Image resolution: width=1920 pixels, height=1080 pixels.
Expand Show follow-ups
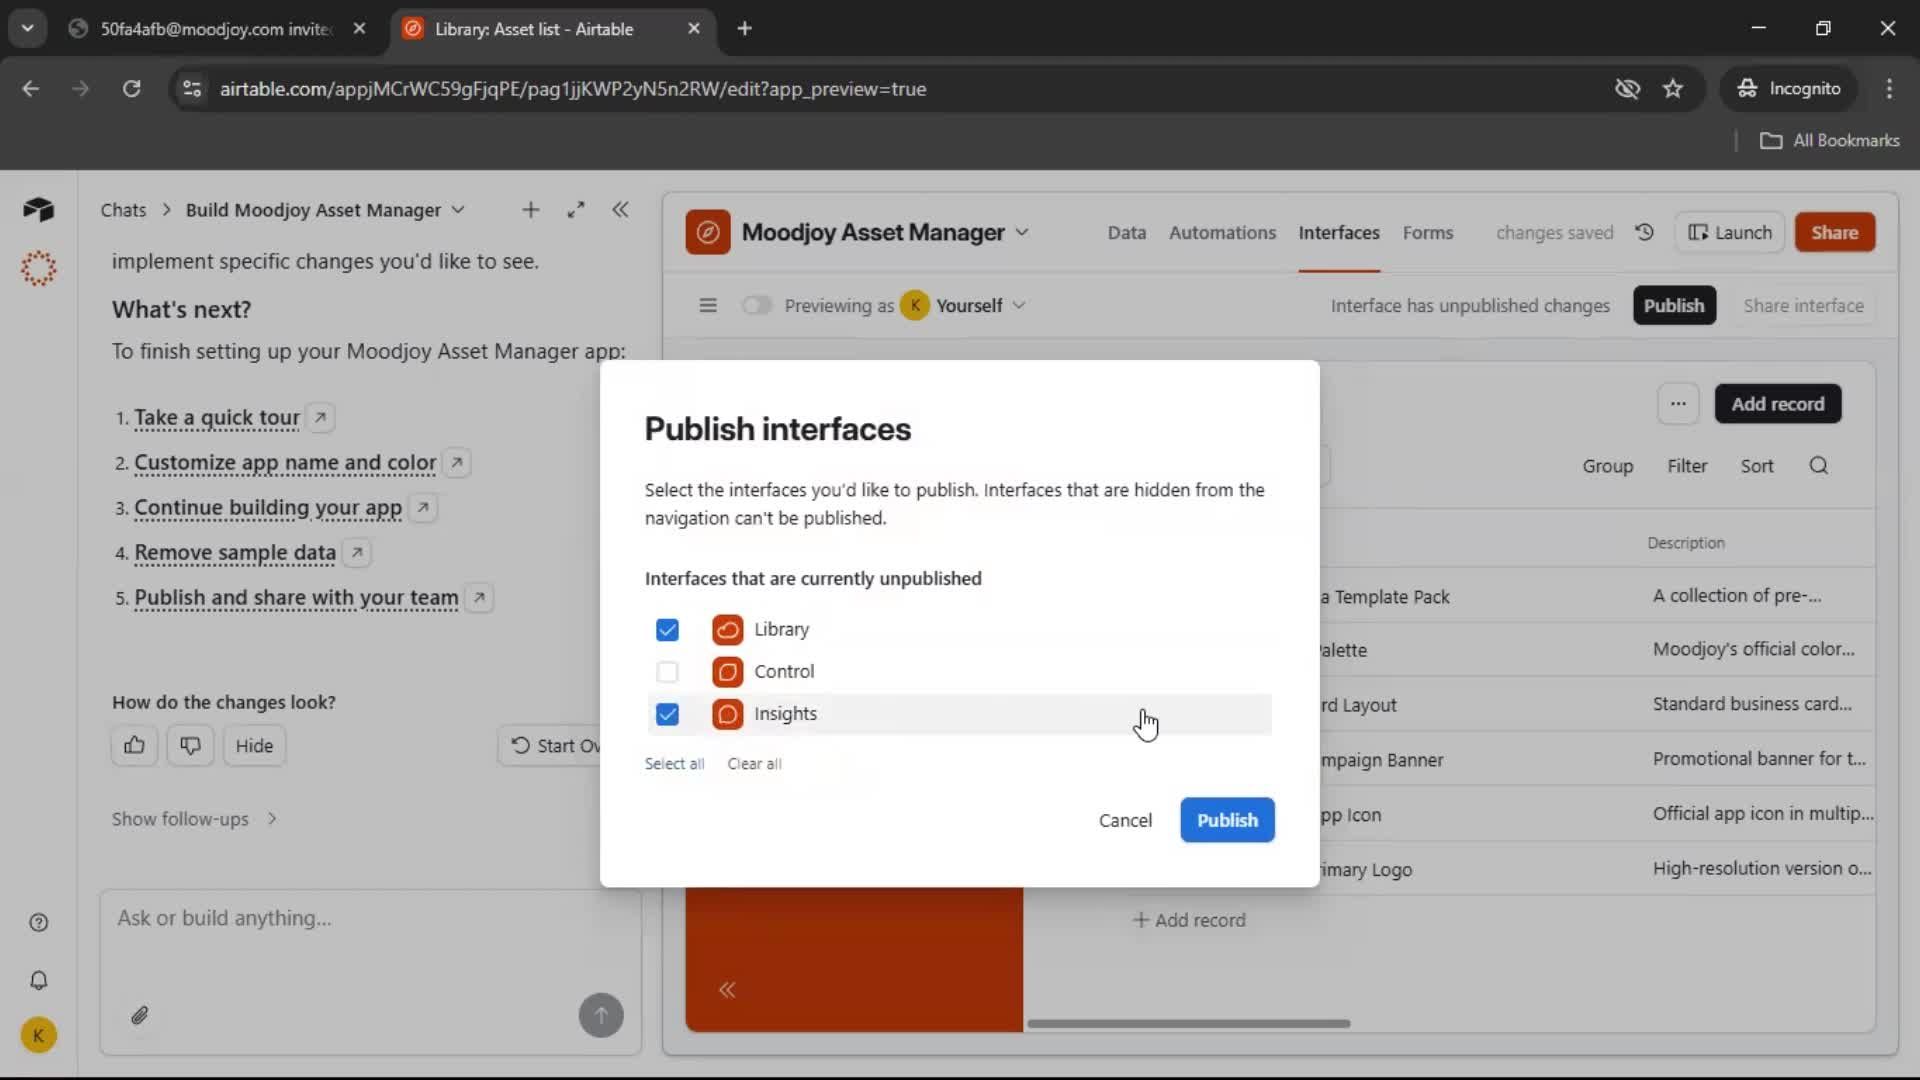click(x=194, y=819)
